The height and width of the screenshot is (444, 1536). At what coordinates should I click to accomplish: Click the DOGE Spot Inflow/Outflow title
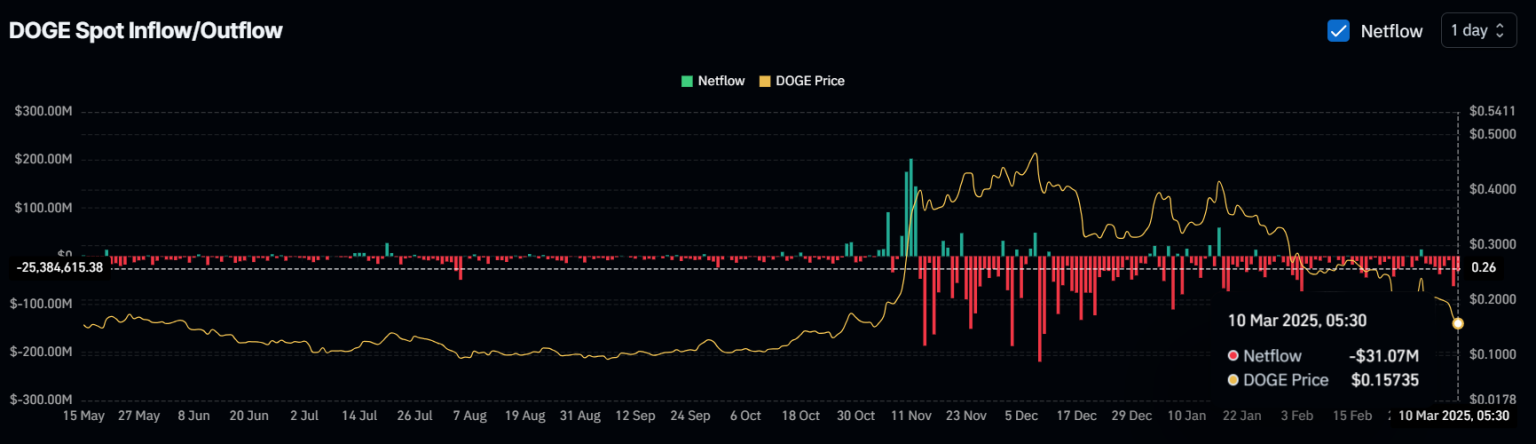point(146,31)
